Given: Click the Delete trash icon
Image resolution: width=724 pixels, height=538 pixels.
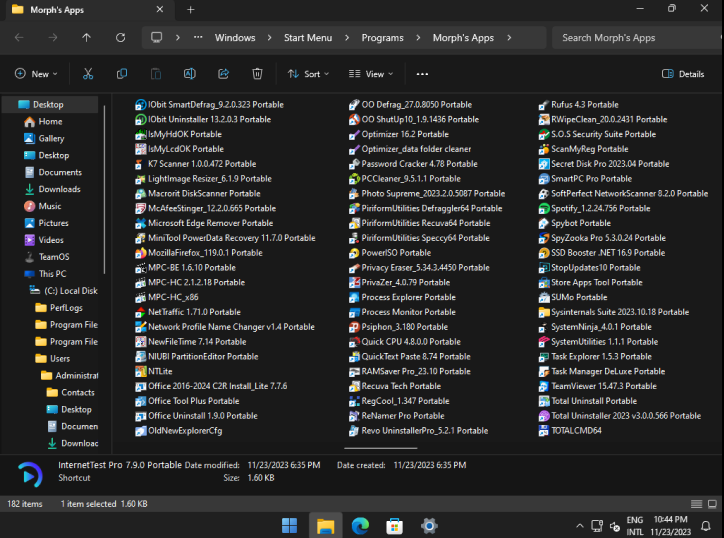Looking at the screenshot, I should click(x=257, y=74).
